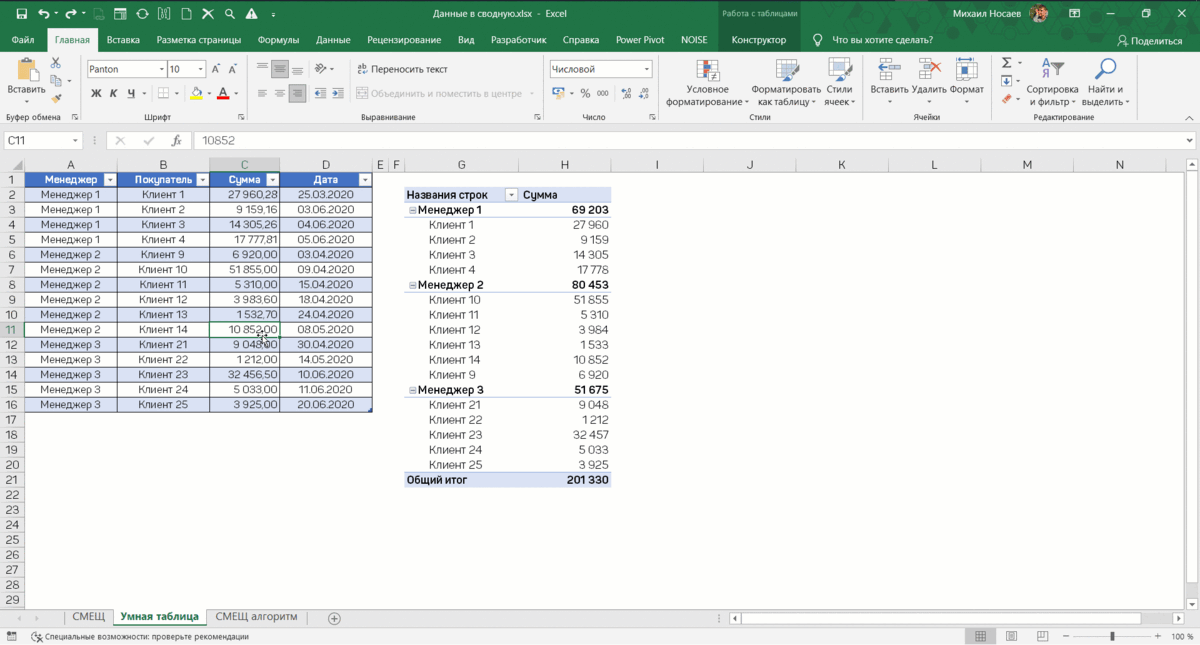
Task: Toggle italic formatting (К)
Action: [x=114, y=93]
